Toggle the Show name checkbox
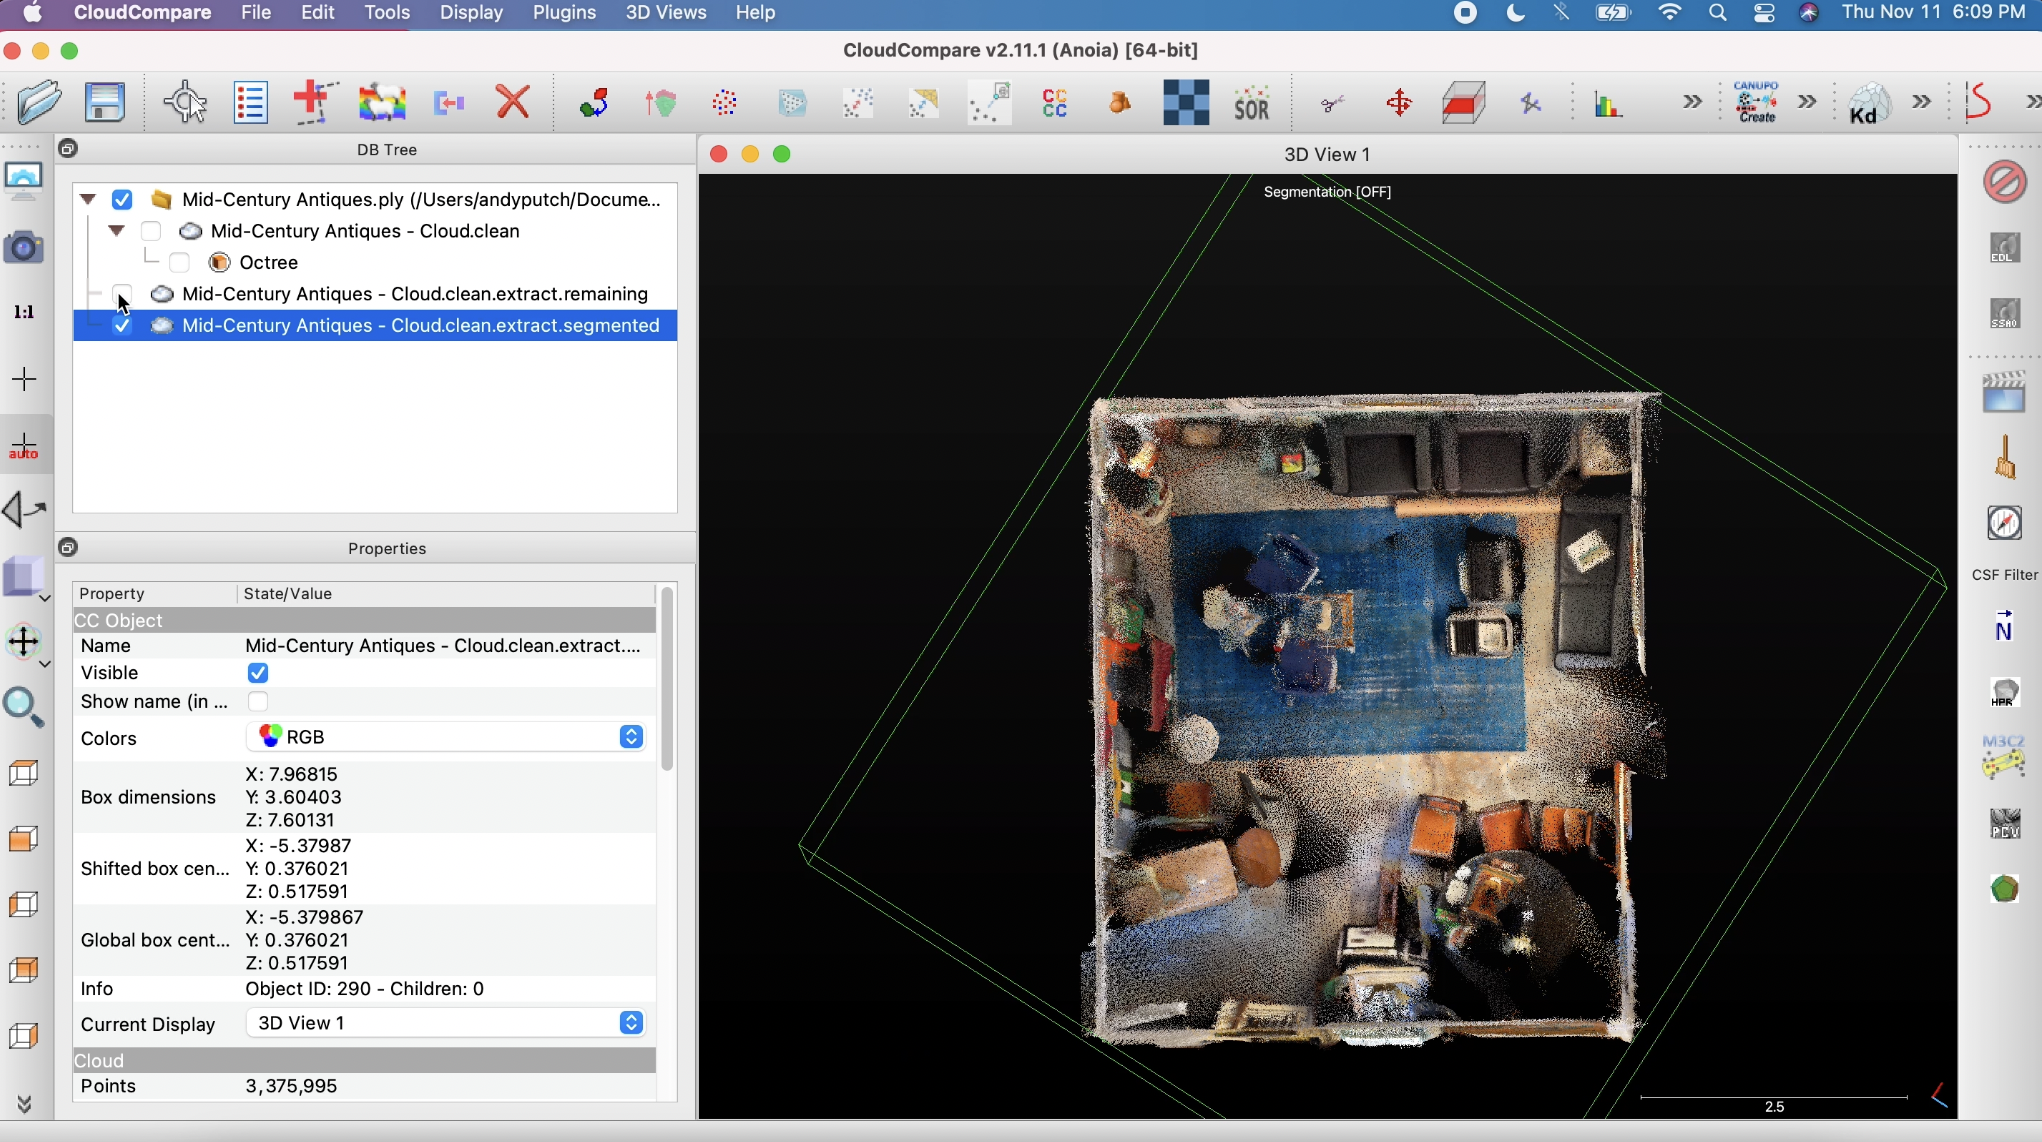 pyautogui.click(x=258, y=701)
